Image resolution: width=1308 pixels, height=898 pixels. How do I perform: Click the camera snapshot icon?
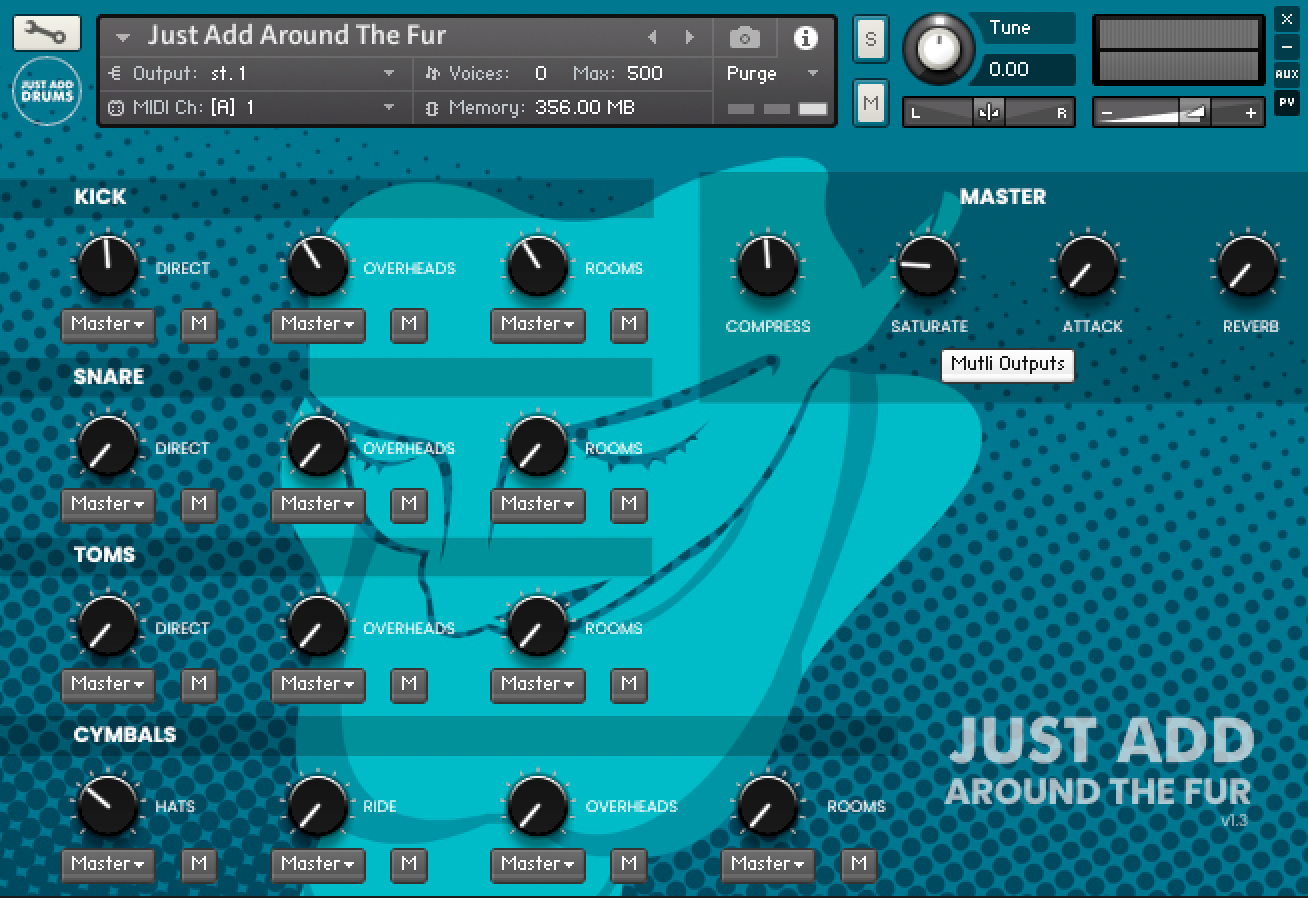click(x=744, y=38)
